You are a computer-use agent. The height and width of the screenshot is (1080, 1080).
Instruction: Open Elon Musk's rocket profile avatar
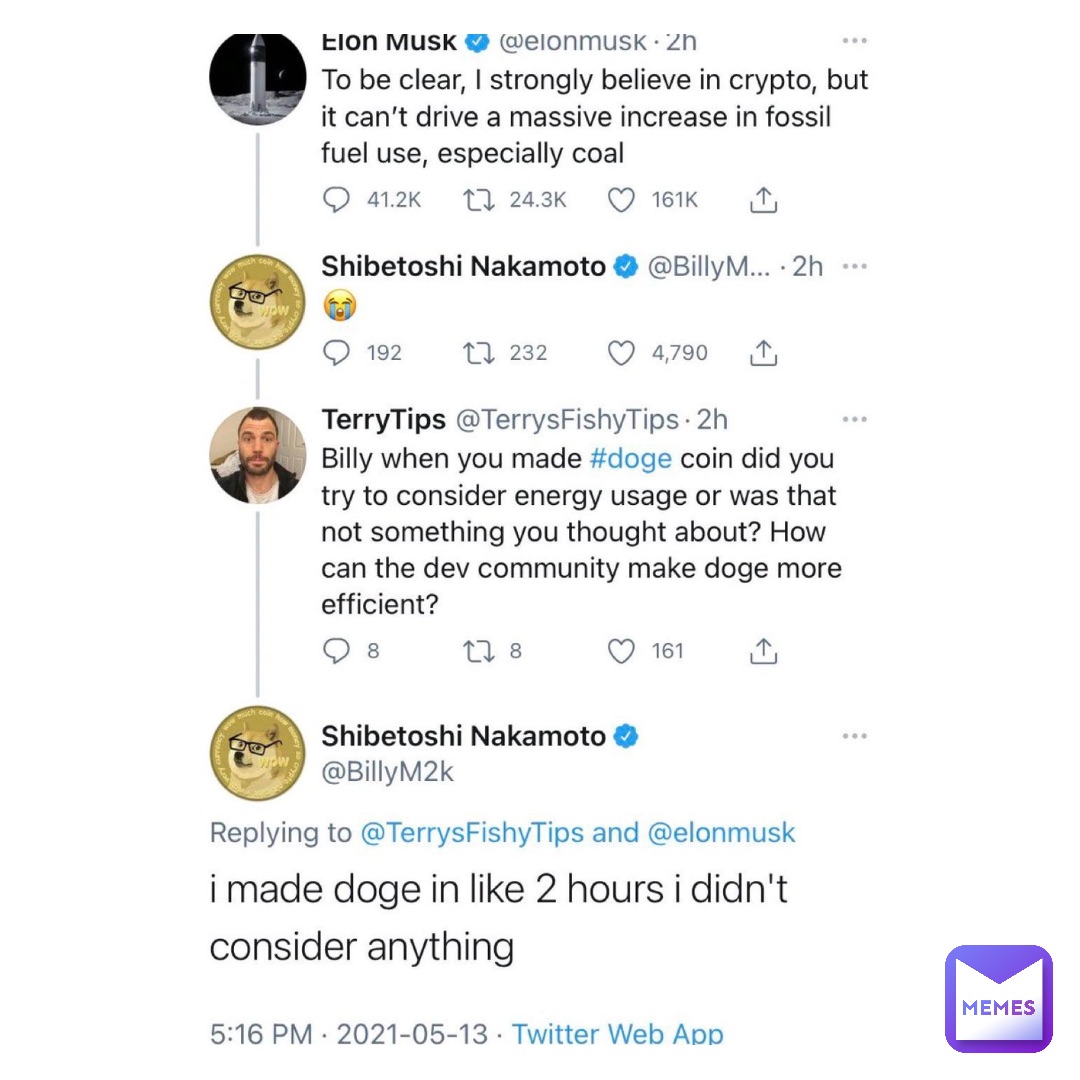(257, 78)
